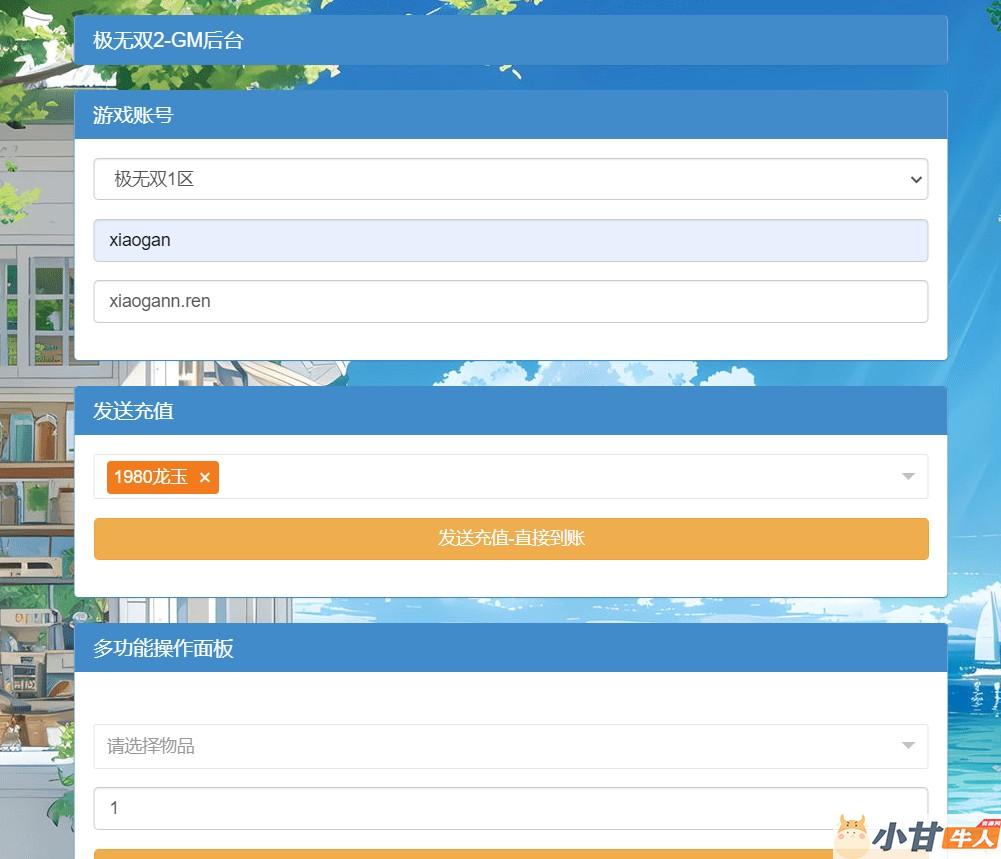Expand the recharge amount dropdown arrow

(908, 477)
